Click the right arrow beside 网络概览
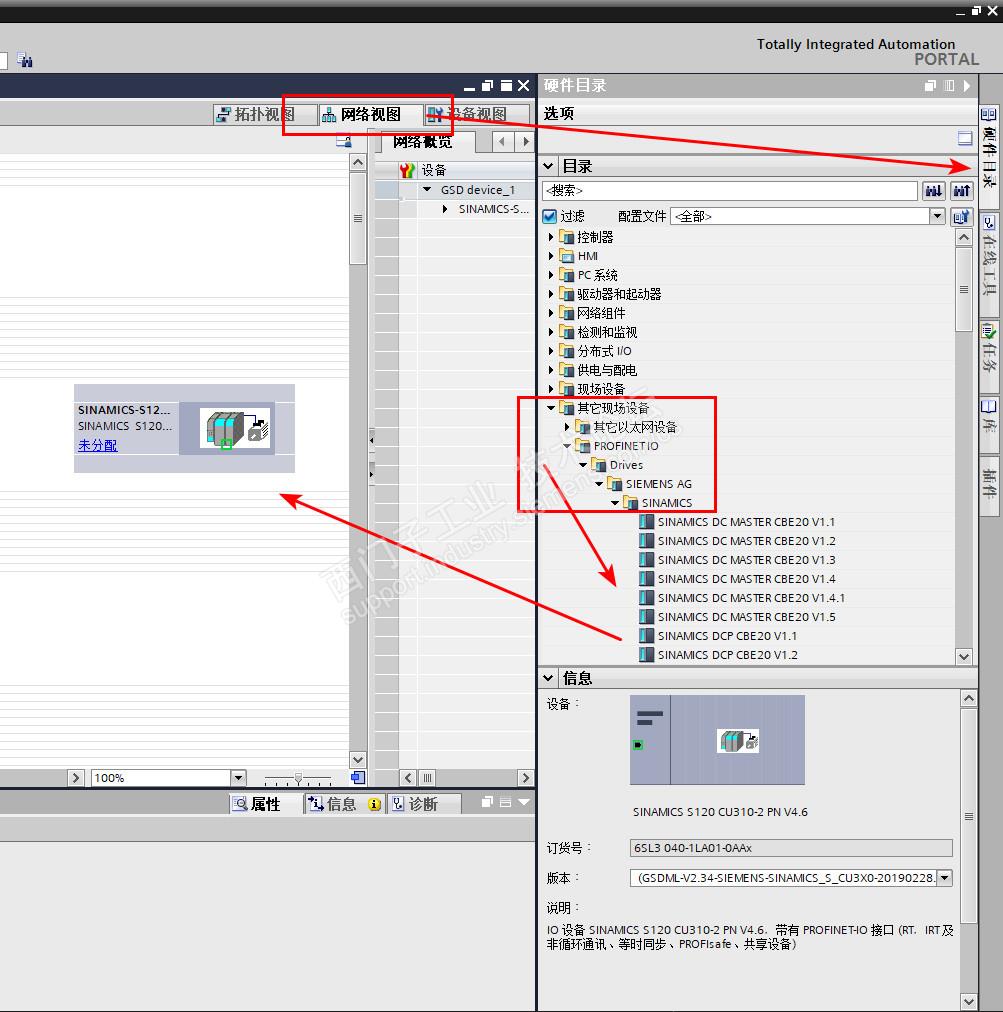1003x1012 pixels. [x=525, y=141]
